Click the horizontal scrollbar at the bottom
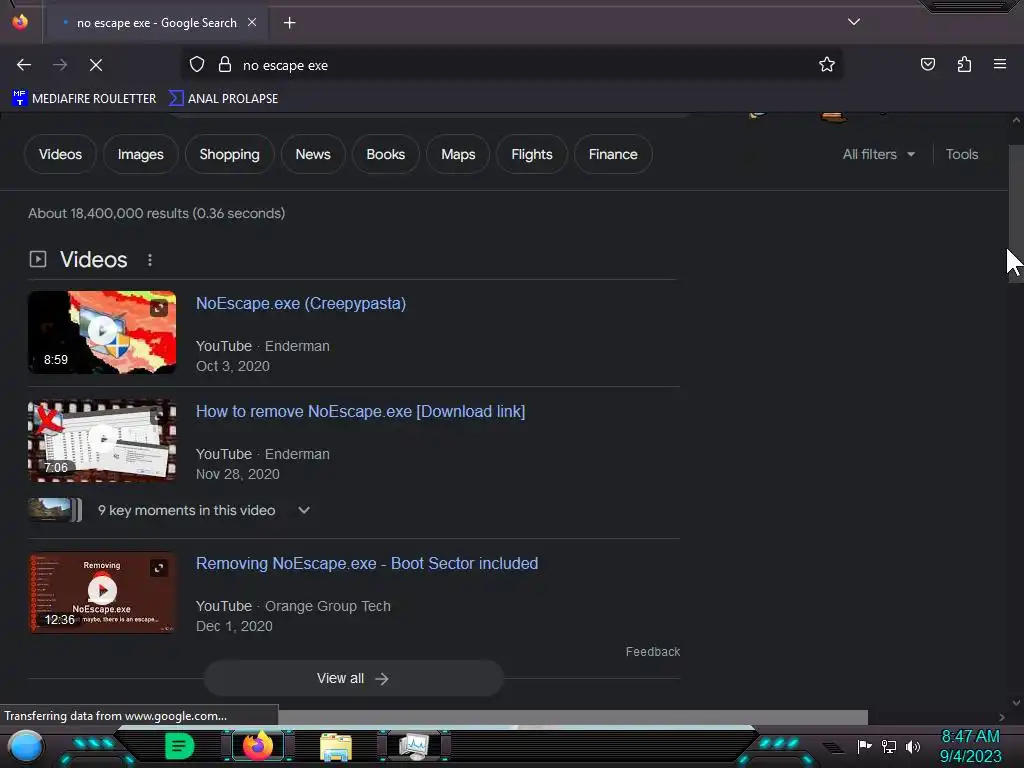 pos(573,716)
